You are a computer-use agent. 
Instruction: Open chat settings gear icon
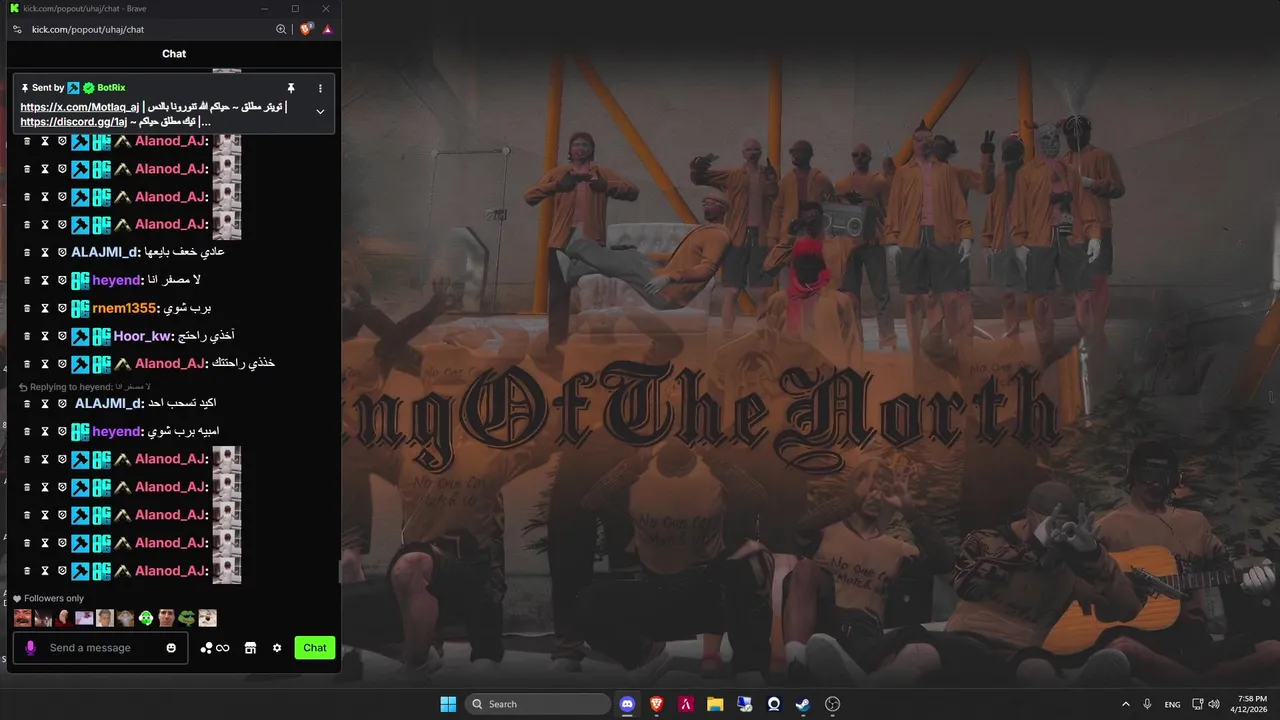(x=277, y=648)
